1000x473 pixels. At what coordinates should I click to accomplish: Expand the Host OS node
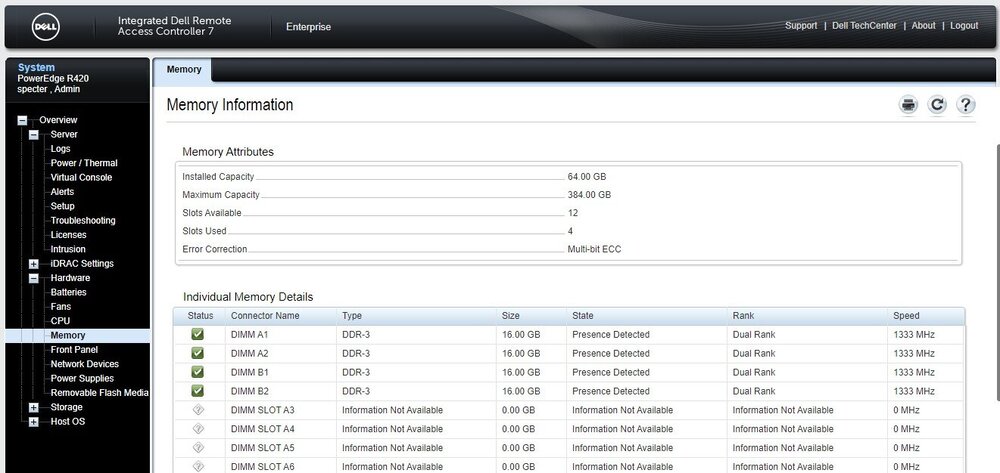pyautogui.click(x=34, y=422)
